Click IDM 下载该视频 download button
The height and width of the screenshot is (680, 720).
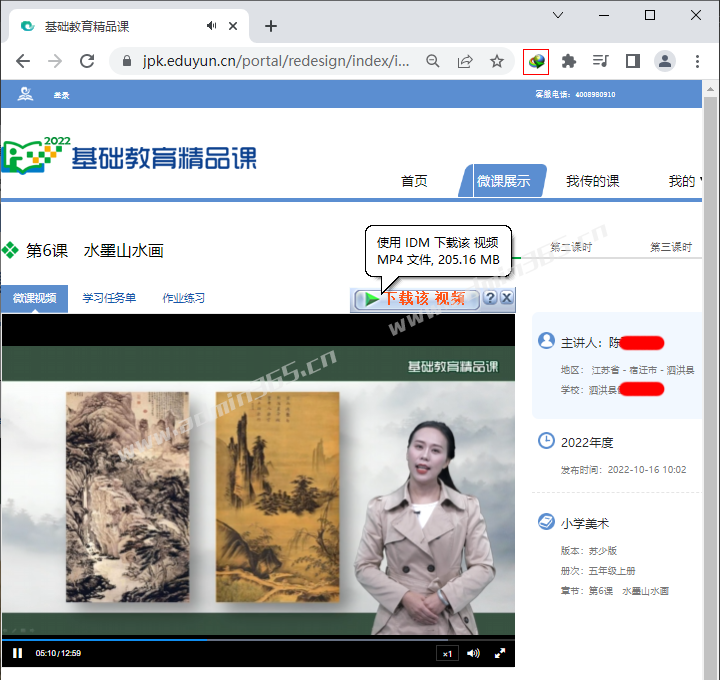click(x=417, y=299)
